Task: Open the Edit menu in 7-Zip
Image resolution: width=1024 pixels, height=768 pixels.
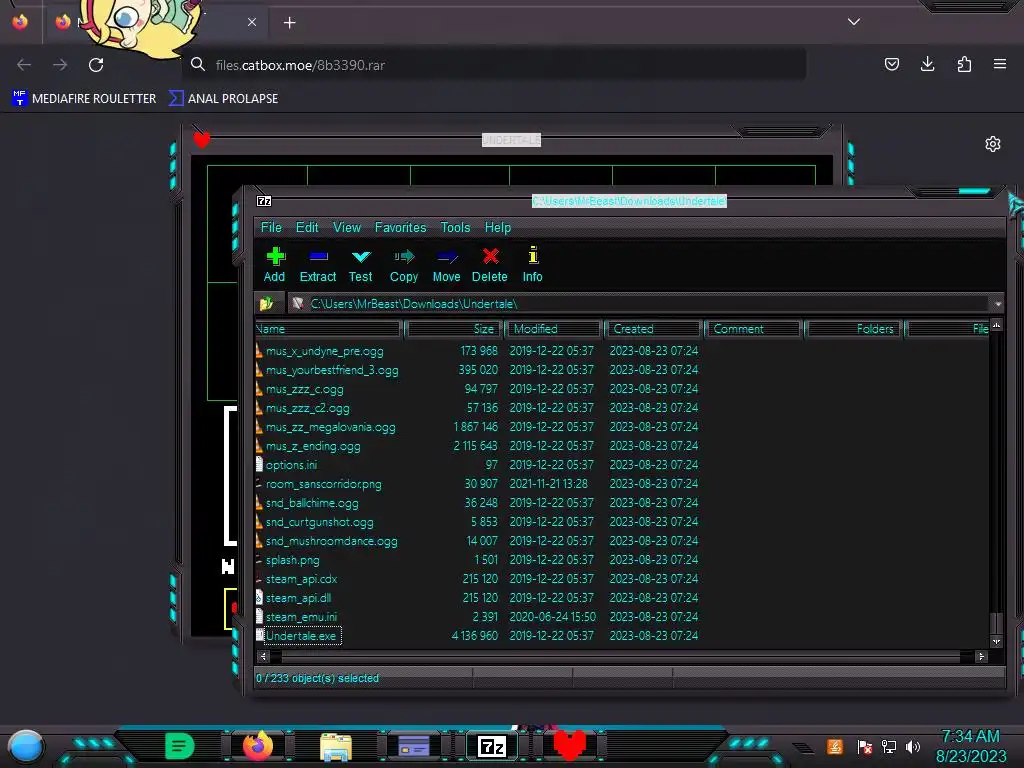Action: 307,227
